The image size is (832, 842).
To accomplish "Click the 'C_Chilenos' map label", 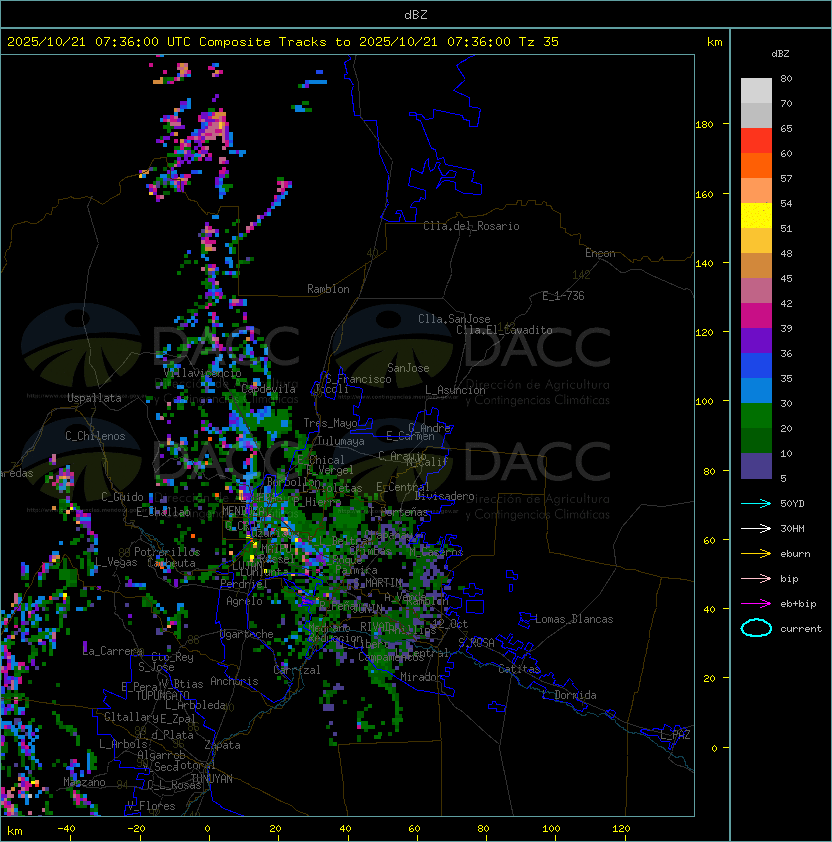I will click(95, 436).
